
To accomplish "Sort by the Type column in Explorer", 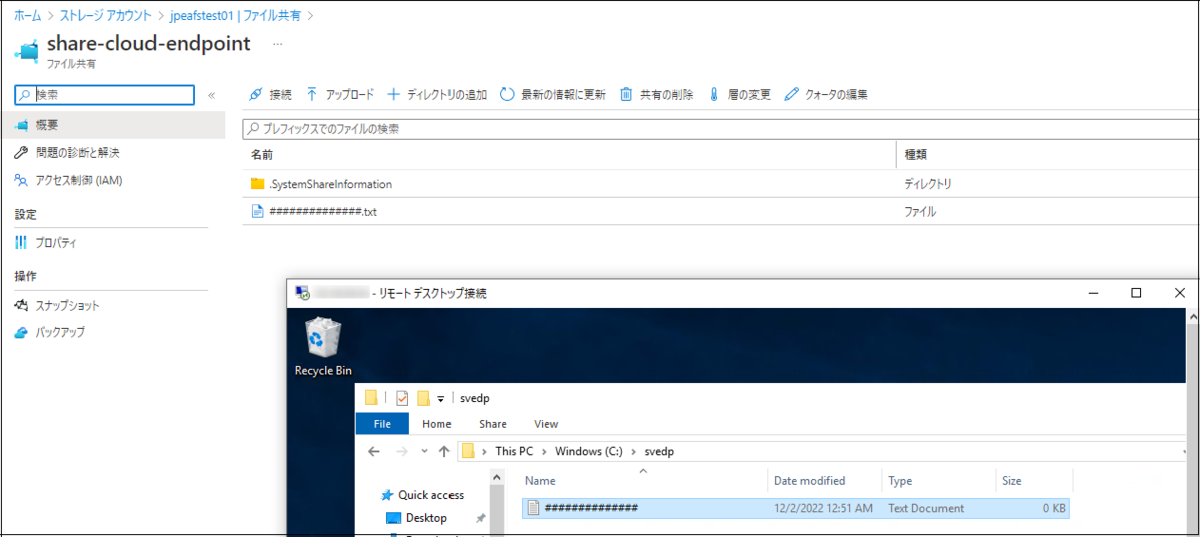I will click(900, 481).
